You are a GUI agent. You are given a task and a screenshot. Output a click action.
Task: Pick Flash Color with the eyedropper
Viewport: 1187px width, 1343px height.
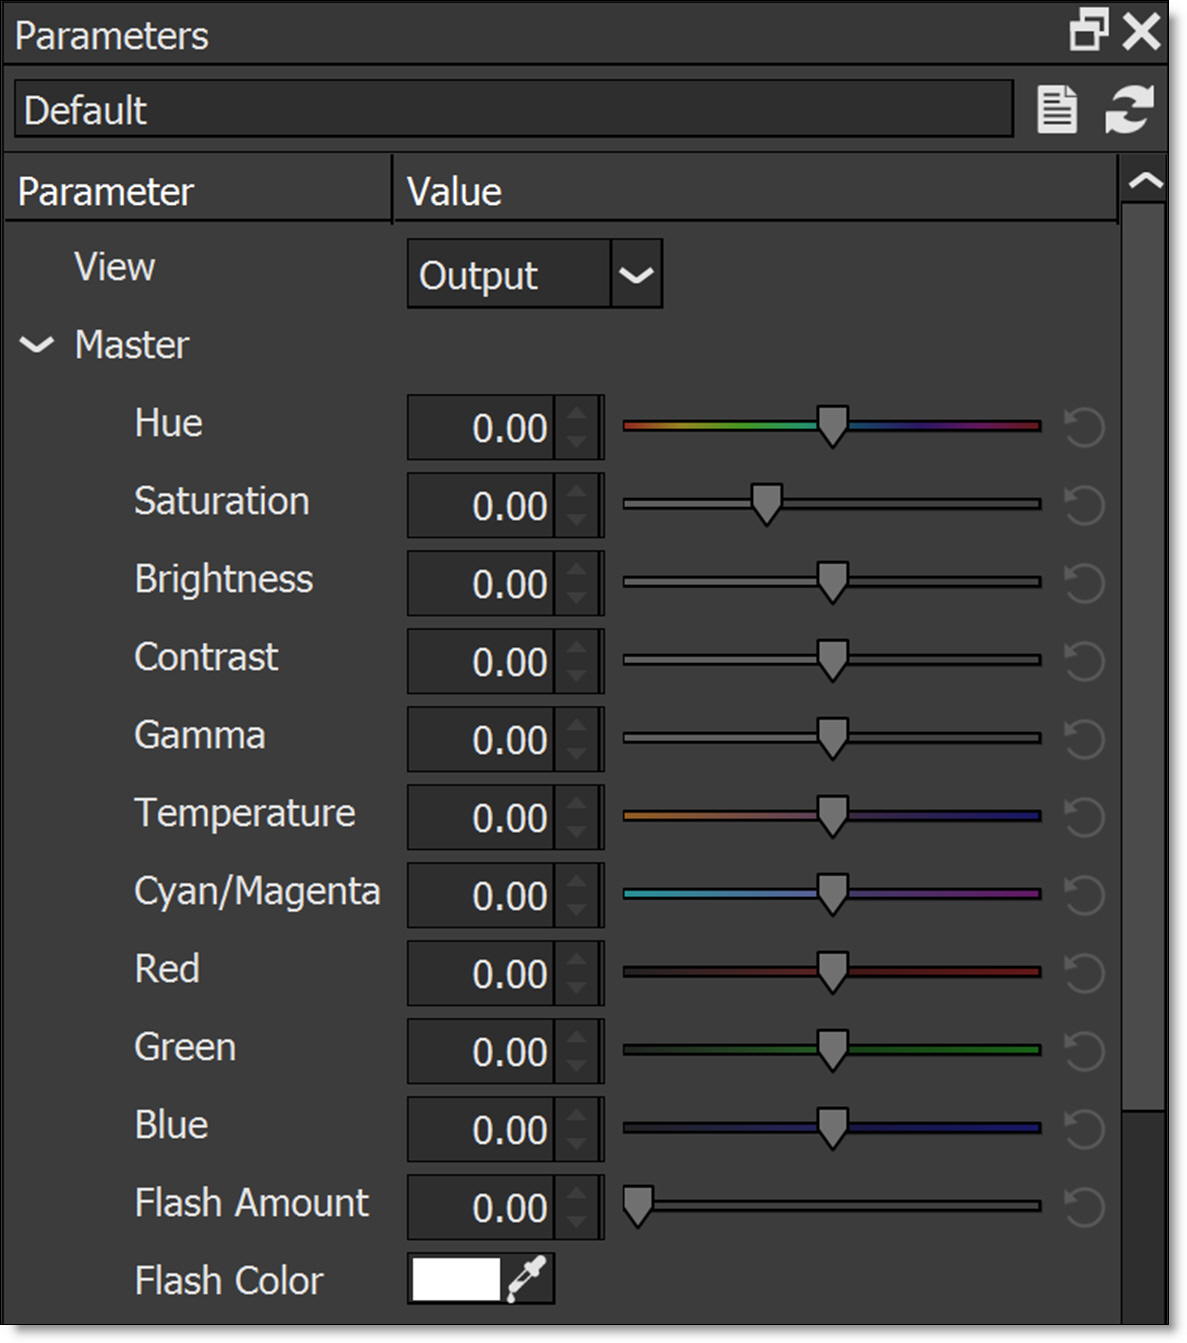[x=527, y=1279]
